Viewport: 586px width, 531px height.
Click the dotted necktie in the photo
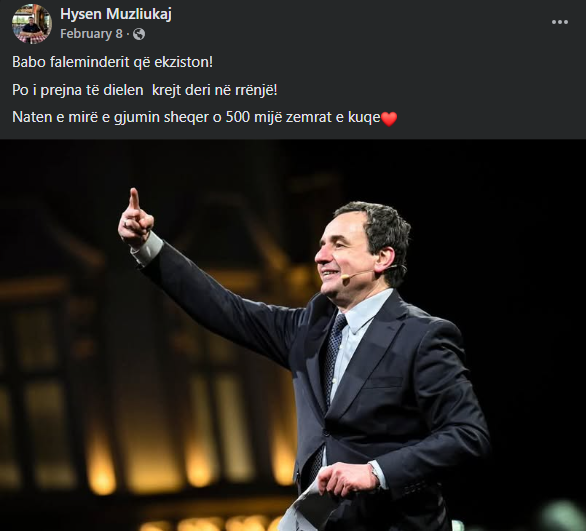[333, 355]
